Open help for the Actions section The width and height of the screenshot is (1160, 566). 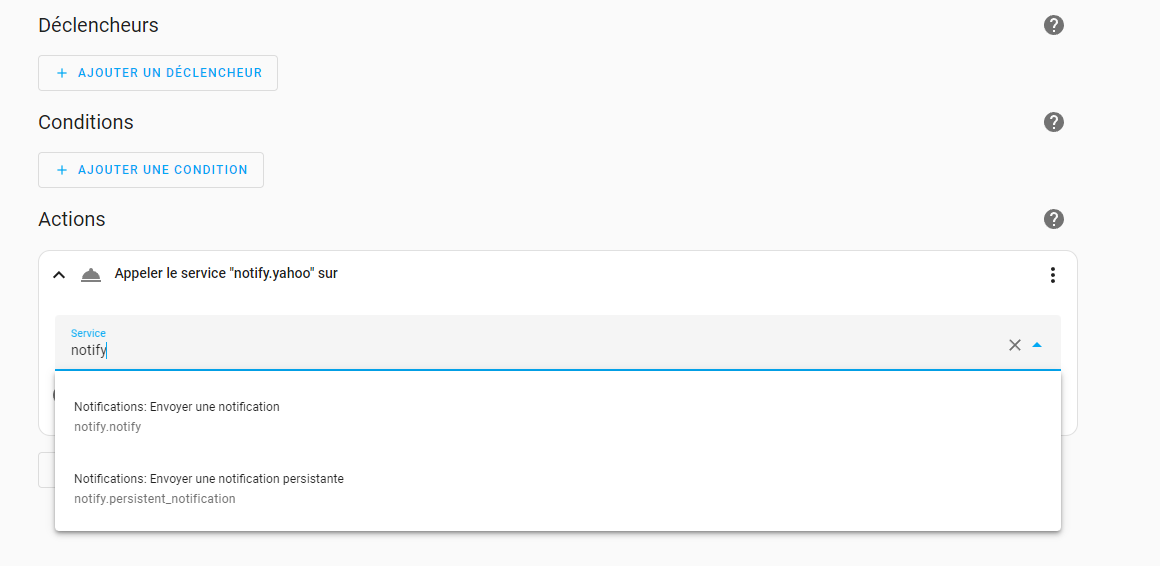1053,219
